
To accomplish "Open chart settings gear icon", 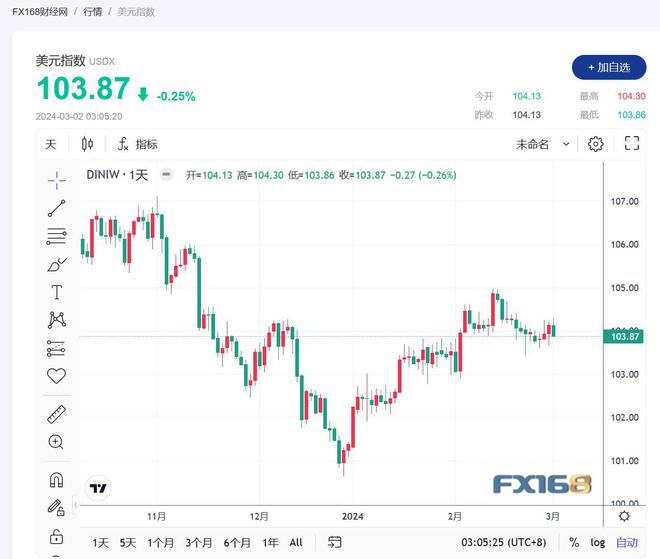I will [x=596, y=144].
